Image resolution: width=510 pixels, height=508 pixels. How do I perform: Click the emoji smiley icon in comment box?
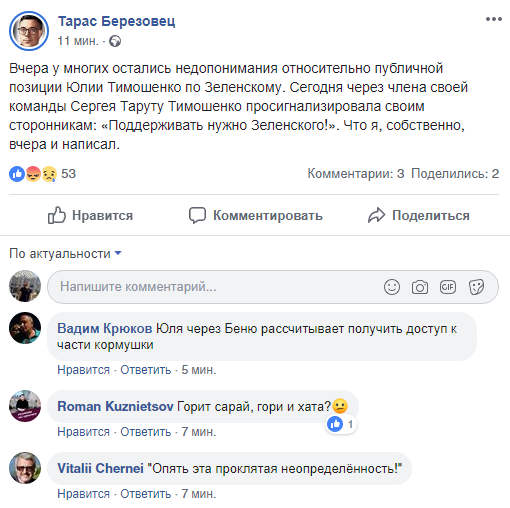392,287
